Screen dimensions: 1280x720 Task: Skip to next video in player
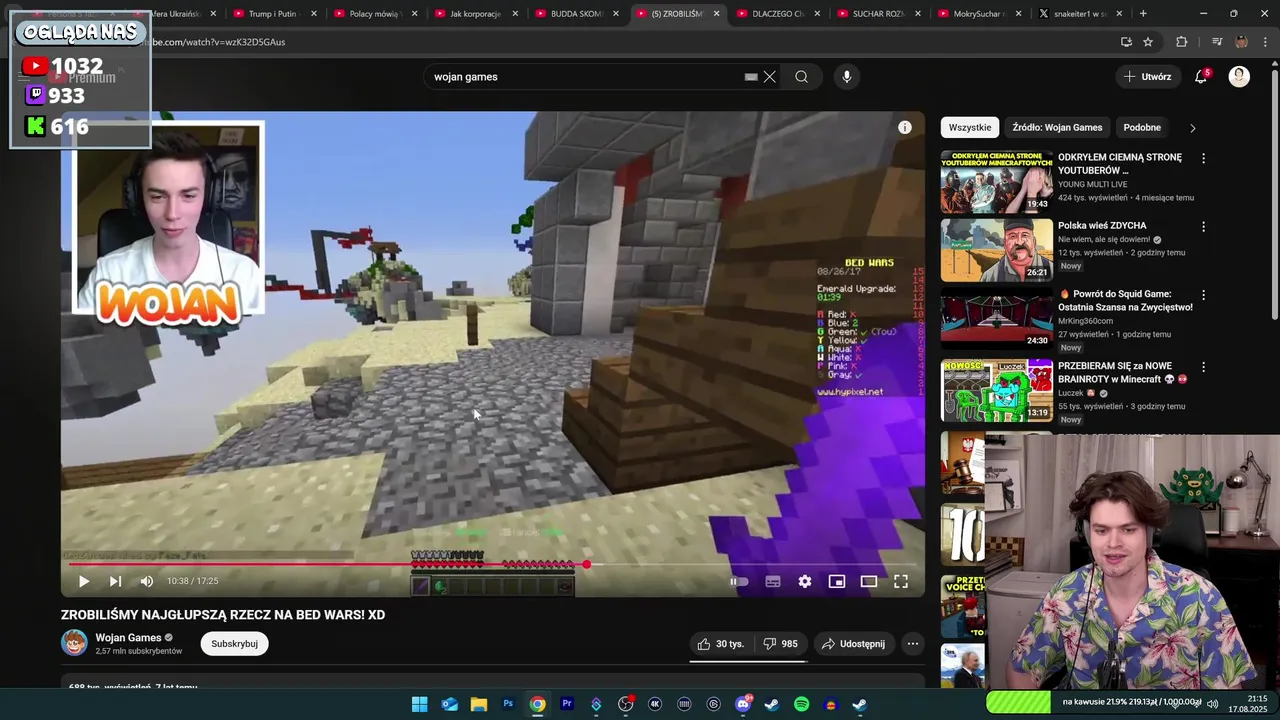tap(115, 581)
